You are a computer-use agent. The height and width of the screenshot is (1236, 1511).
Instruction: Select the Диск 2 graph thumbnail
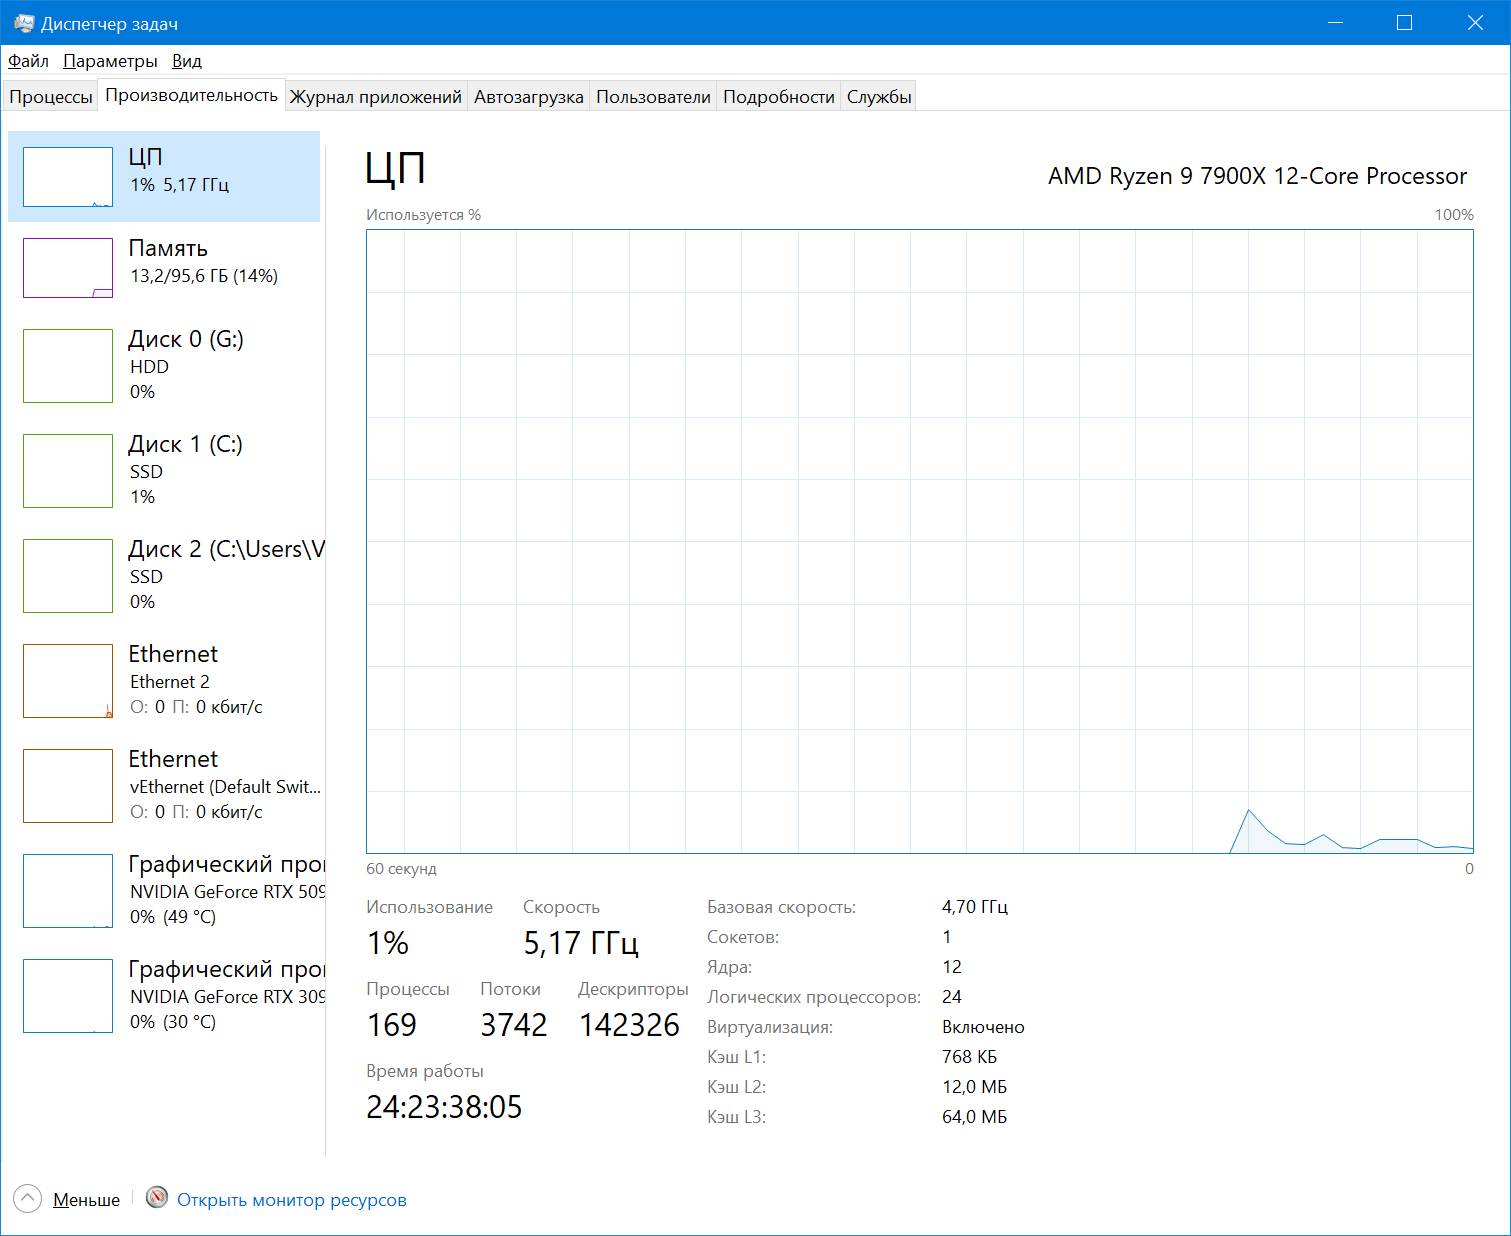click(x=68, y=576)
